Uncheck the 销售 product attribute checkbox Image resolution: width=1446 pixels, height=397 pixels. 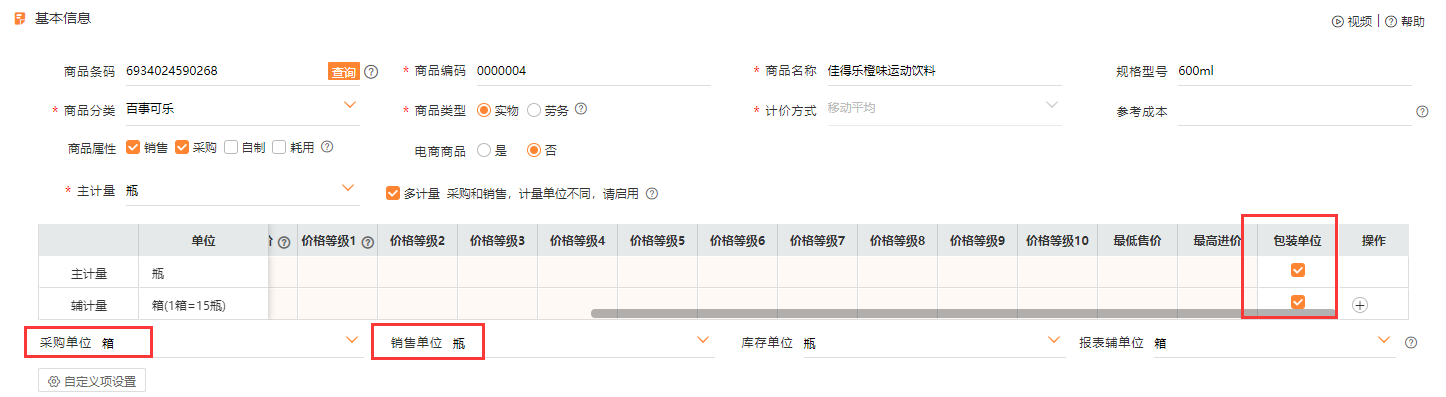pyautogui.click(x=133, y=147)
